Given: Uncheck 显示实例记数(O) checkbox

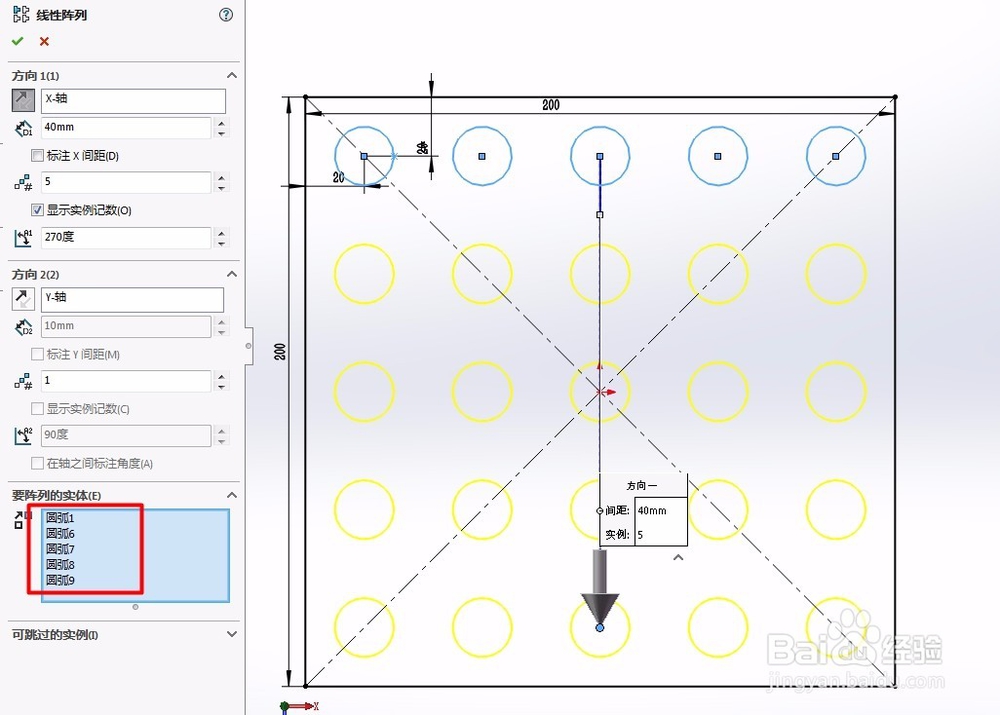Looking at the screenshot, I should point(38,210).
